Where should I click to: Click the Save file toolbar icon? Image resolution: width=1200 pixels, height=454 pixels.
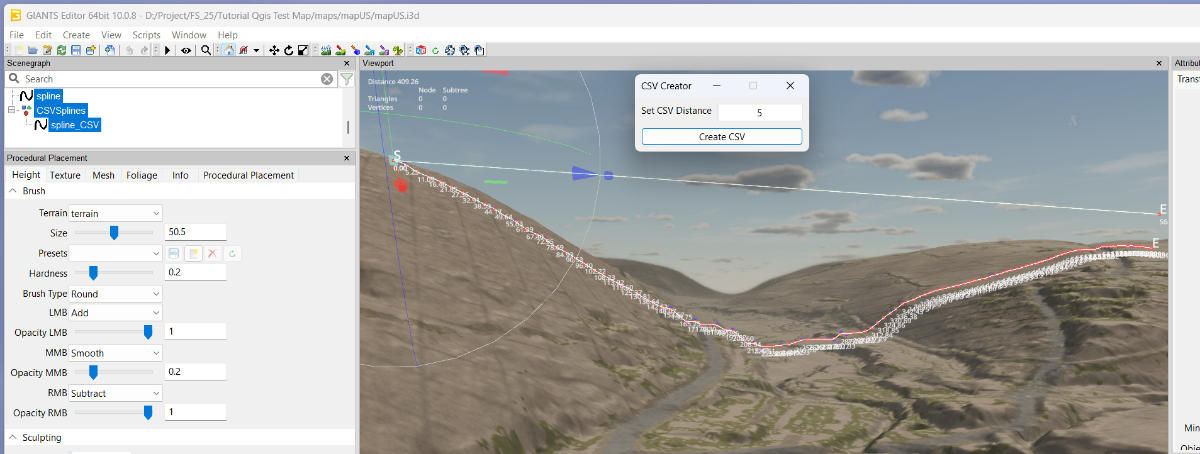tap(76, 50)
